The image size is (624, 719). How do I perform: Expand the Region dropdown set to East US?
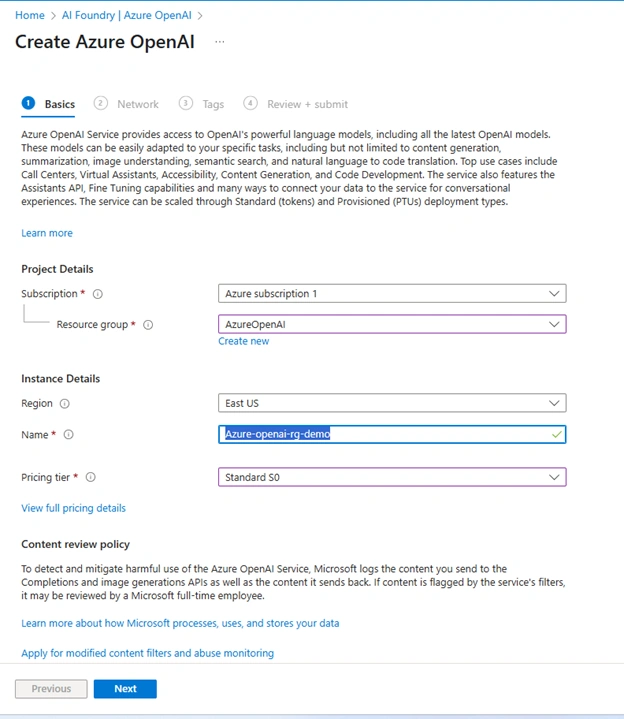[x=392, y=403]
